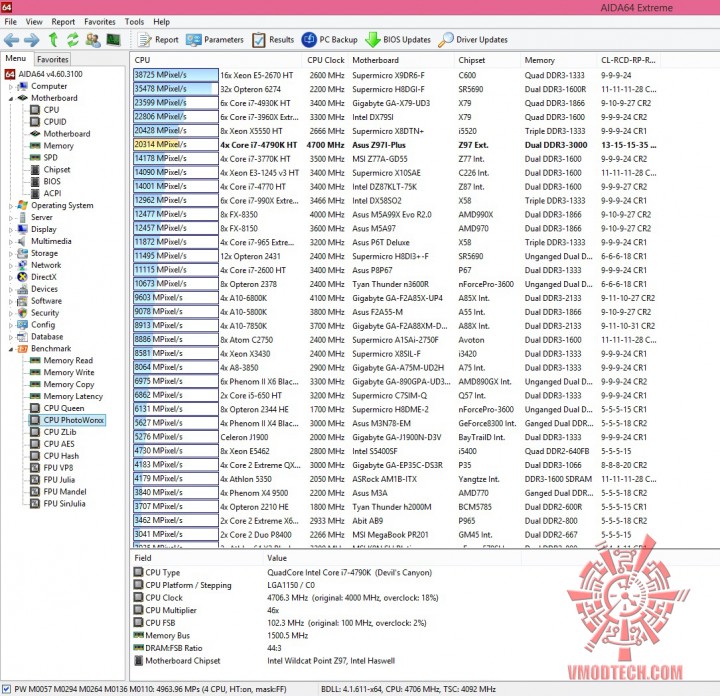720x696 pixels.
Task: Open the Report toolbar button
Action: [x=158, y=40]
